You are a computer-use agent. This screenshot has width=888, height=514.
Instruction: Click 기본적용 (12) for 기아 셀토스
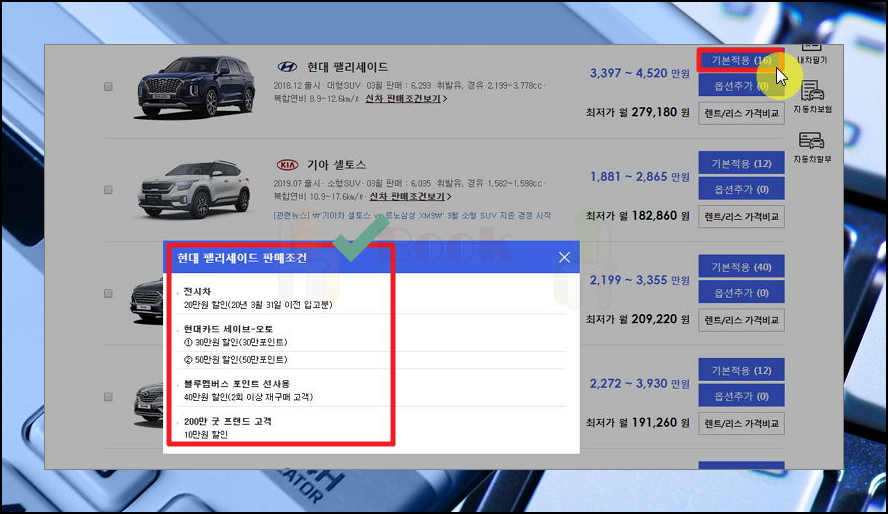click(741, 164)
